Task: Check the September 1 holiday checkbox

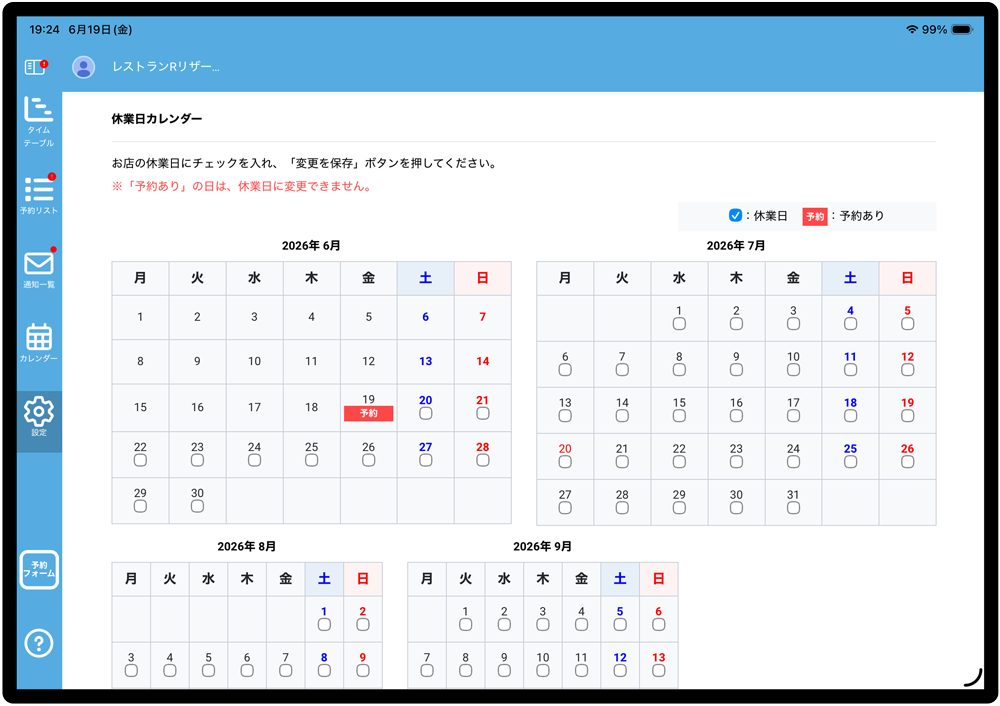Action: coord(466,624)
